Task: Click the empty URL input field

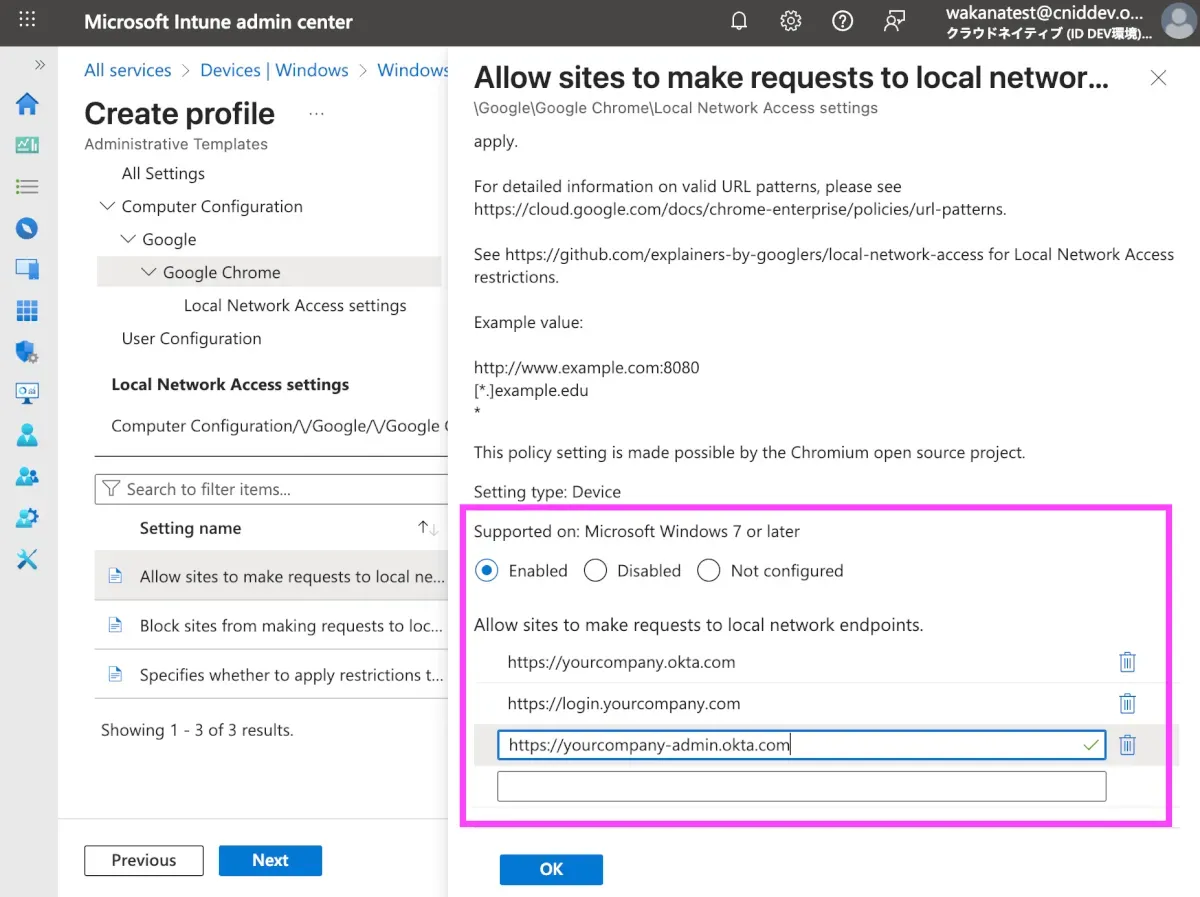Action: 801,786
